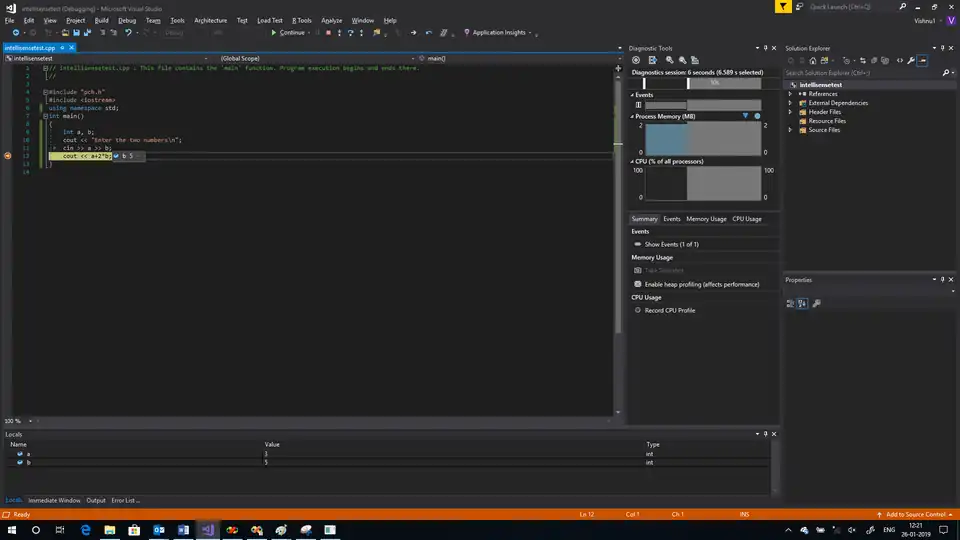Image resolution: width=960 pixels, height=540 pixels.
Task: Click Zoom In icon in Diagnostic Tools
Action: (668, 60)
